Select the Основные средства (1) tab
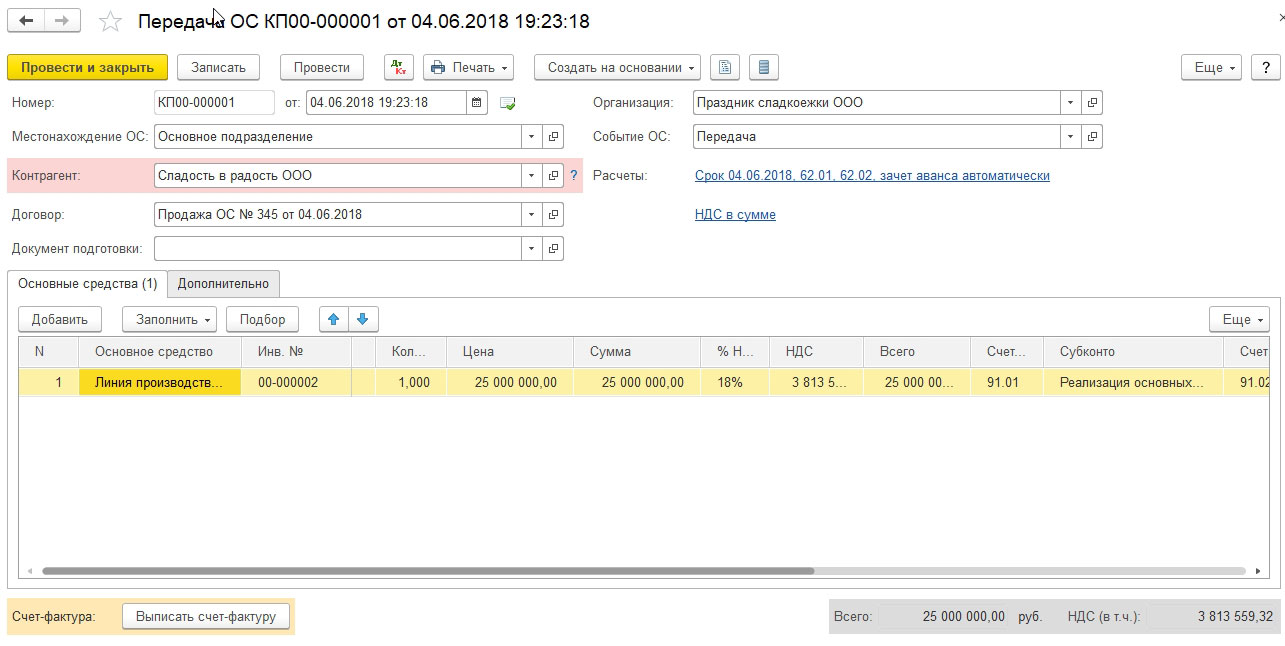Viewport: 1285px width, 646px height. pos(88,283)
